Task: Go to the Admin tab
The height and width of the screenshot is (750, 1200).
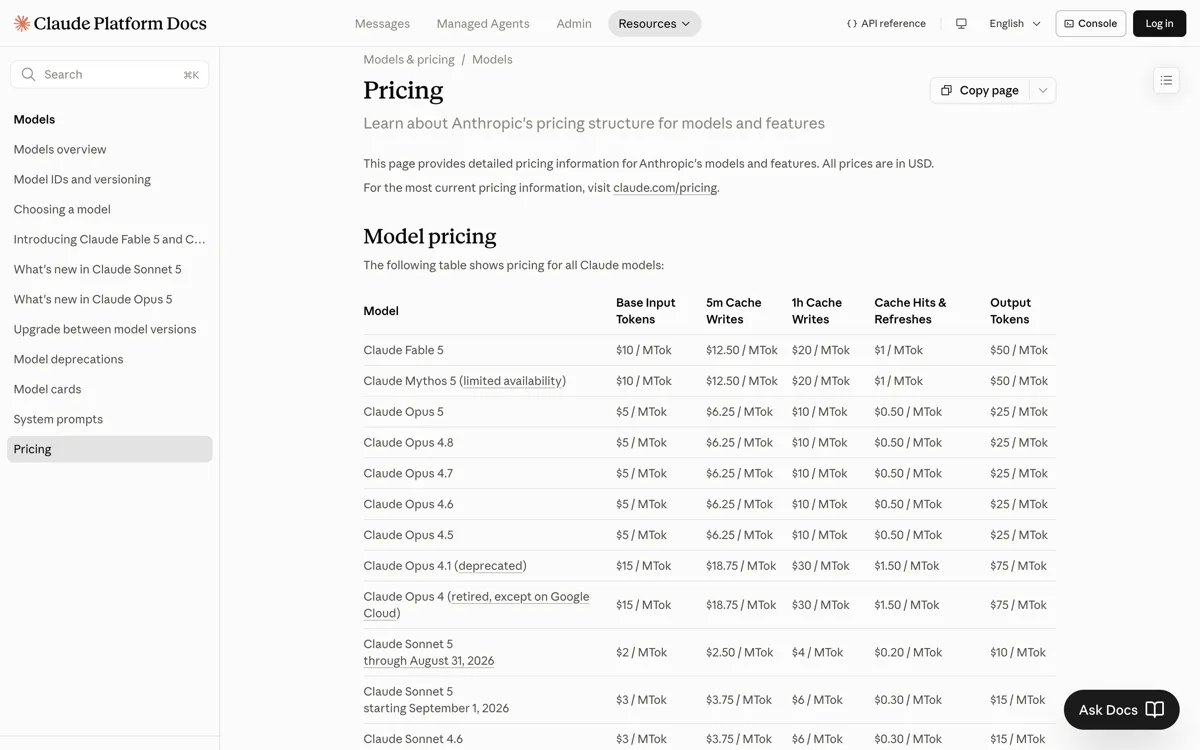Action: coord(574,23)
